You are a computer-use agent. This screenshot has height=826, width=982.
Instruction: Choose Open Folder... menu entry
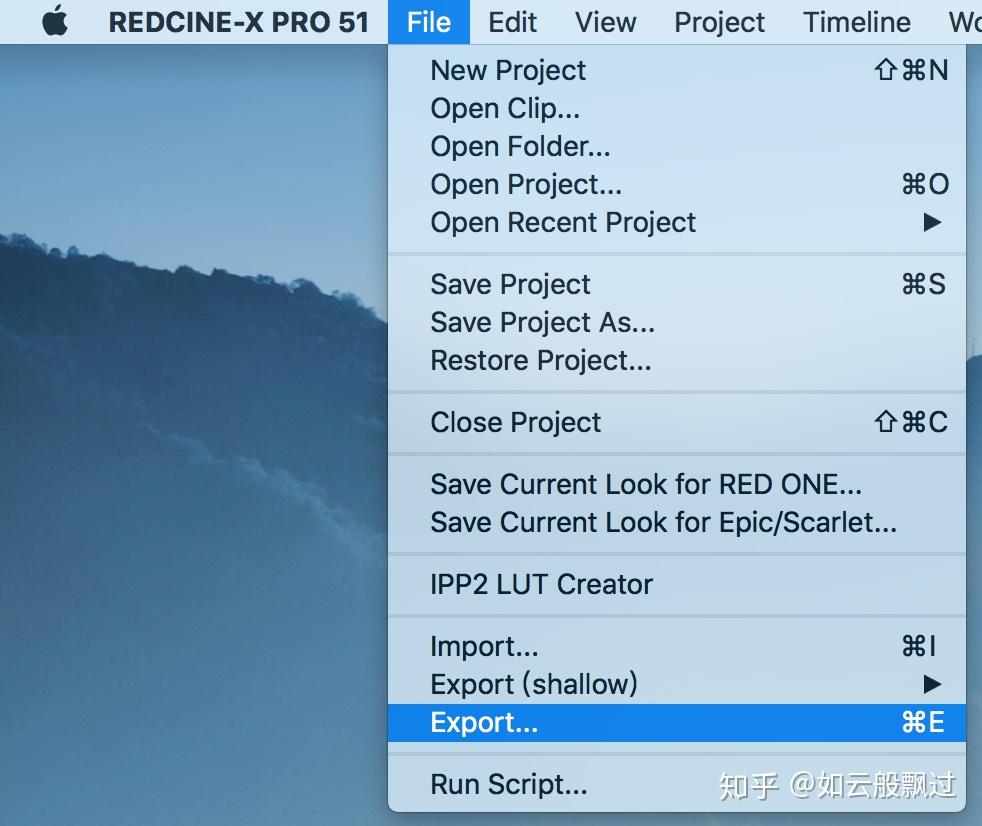click(520, 146)
